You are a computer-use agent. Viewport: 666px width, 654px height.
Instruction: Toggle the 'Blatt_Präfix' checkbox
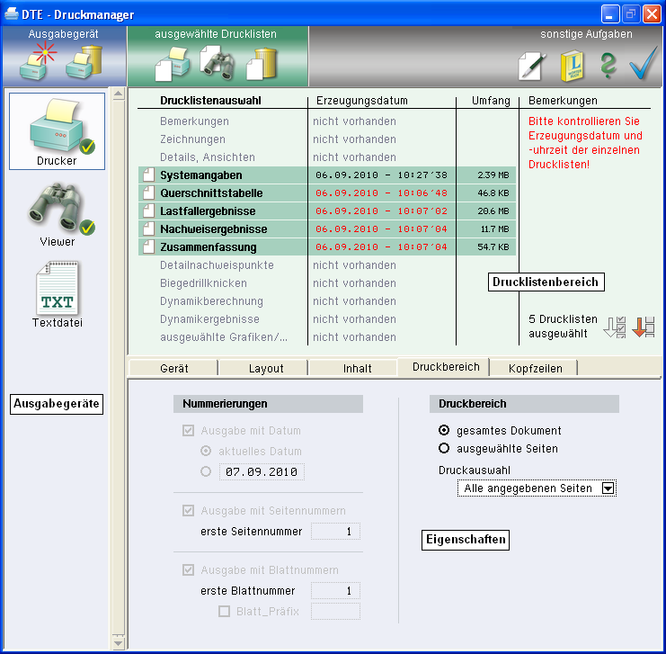click(224, 611)
